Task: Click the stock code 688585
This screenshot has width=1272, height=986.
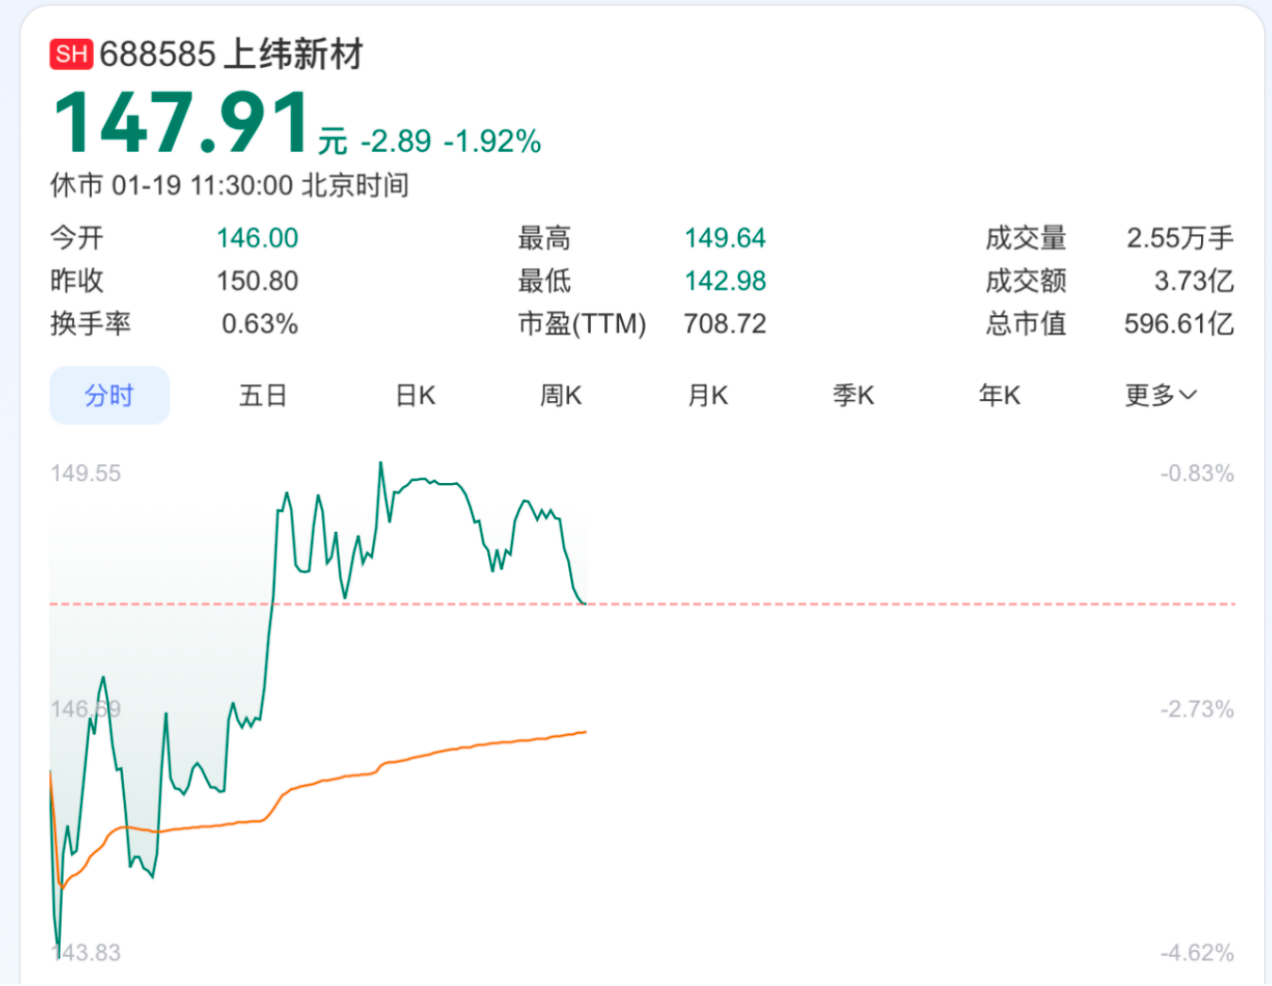Action: 157,54
